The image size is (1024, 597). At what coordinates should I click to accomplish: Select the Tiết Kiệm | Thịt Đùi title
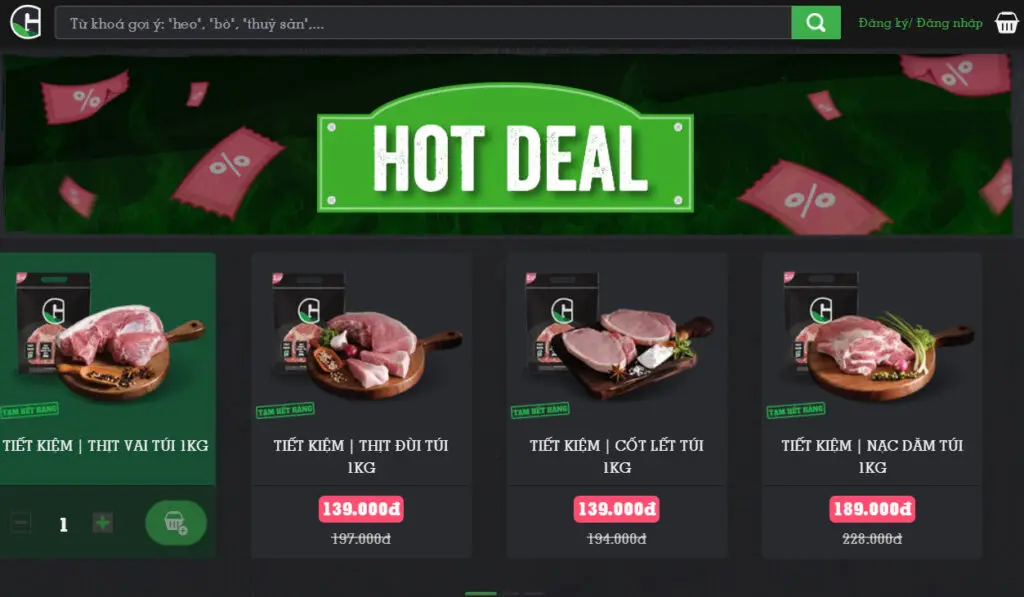361,456
